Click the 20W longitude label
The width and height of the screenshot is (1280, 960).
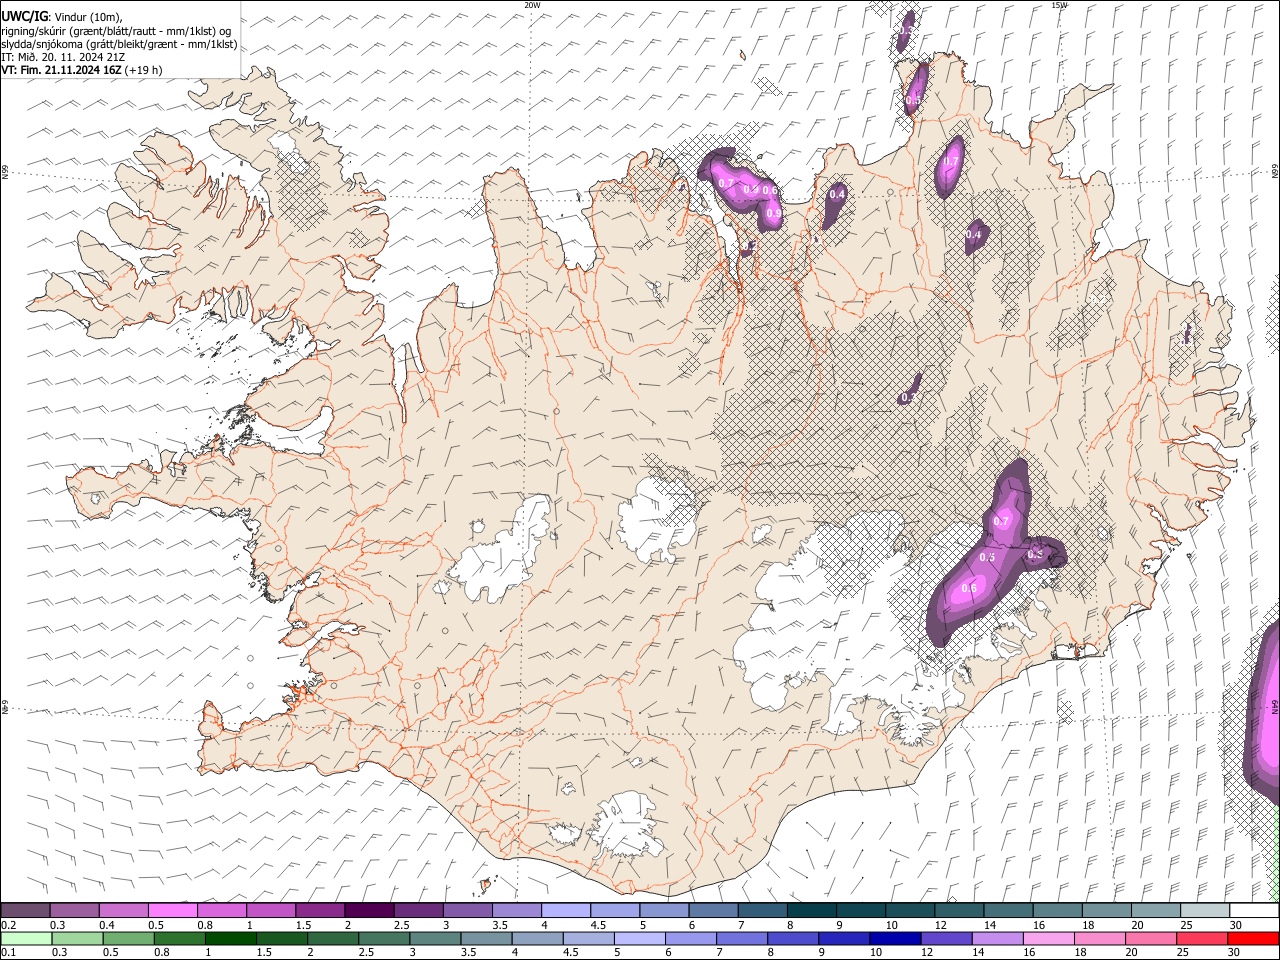tap(532, 5)
